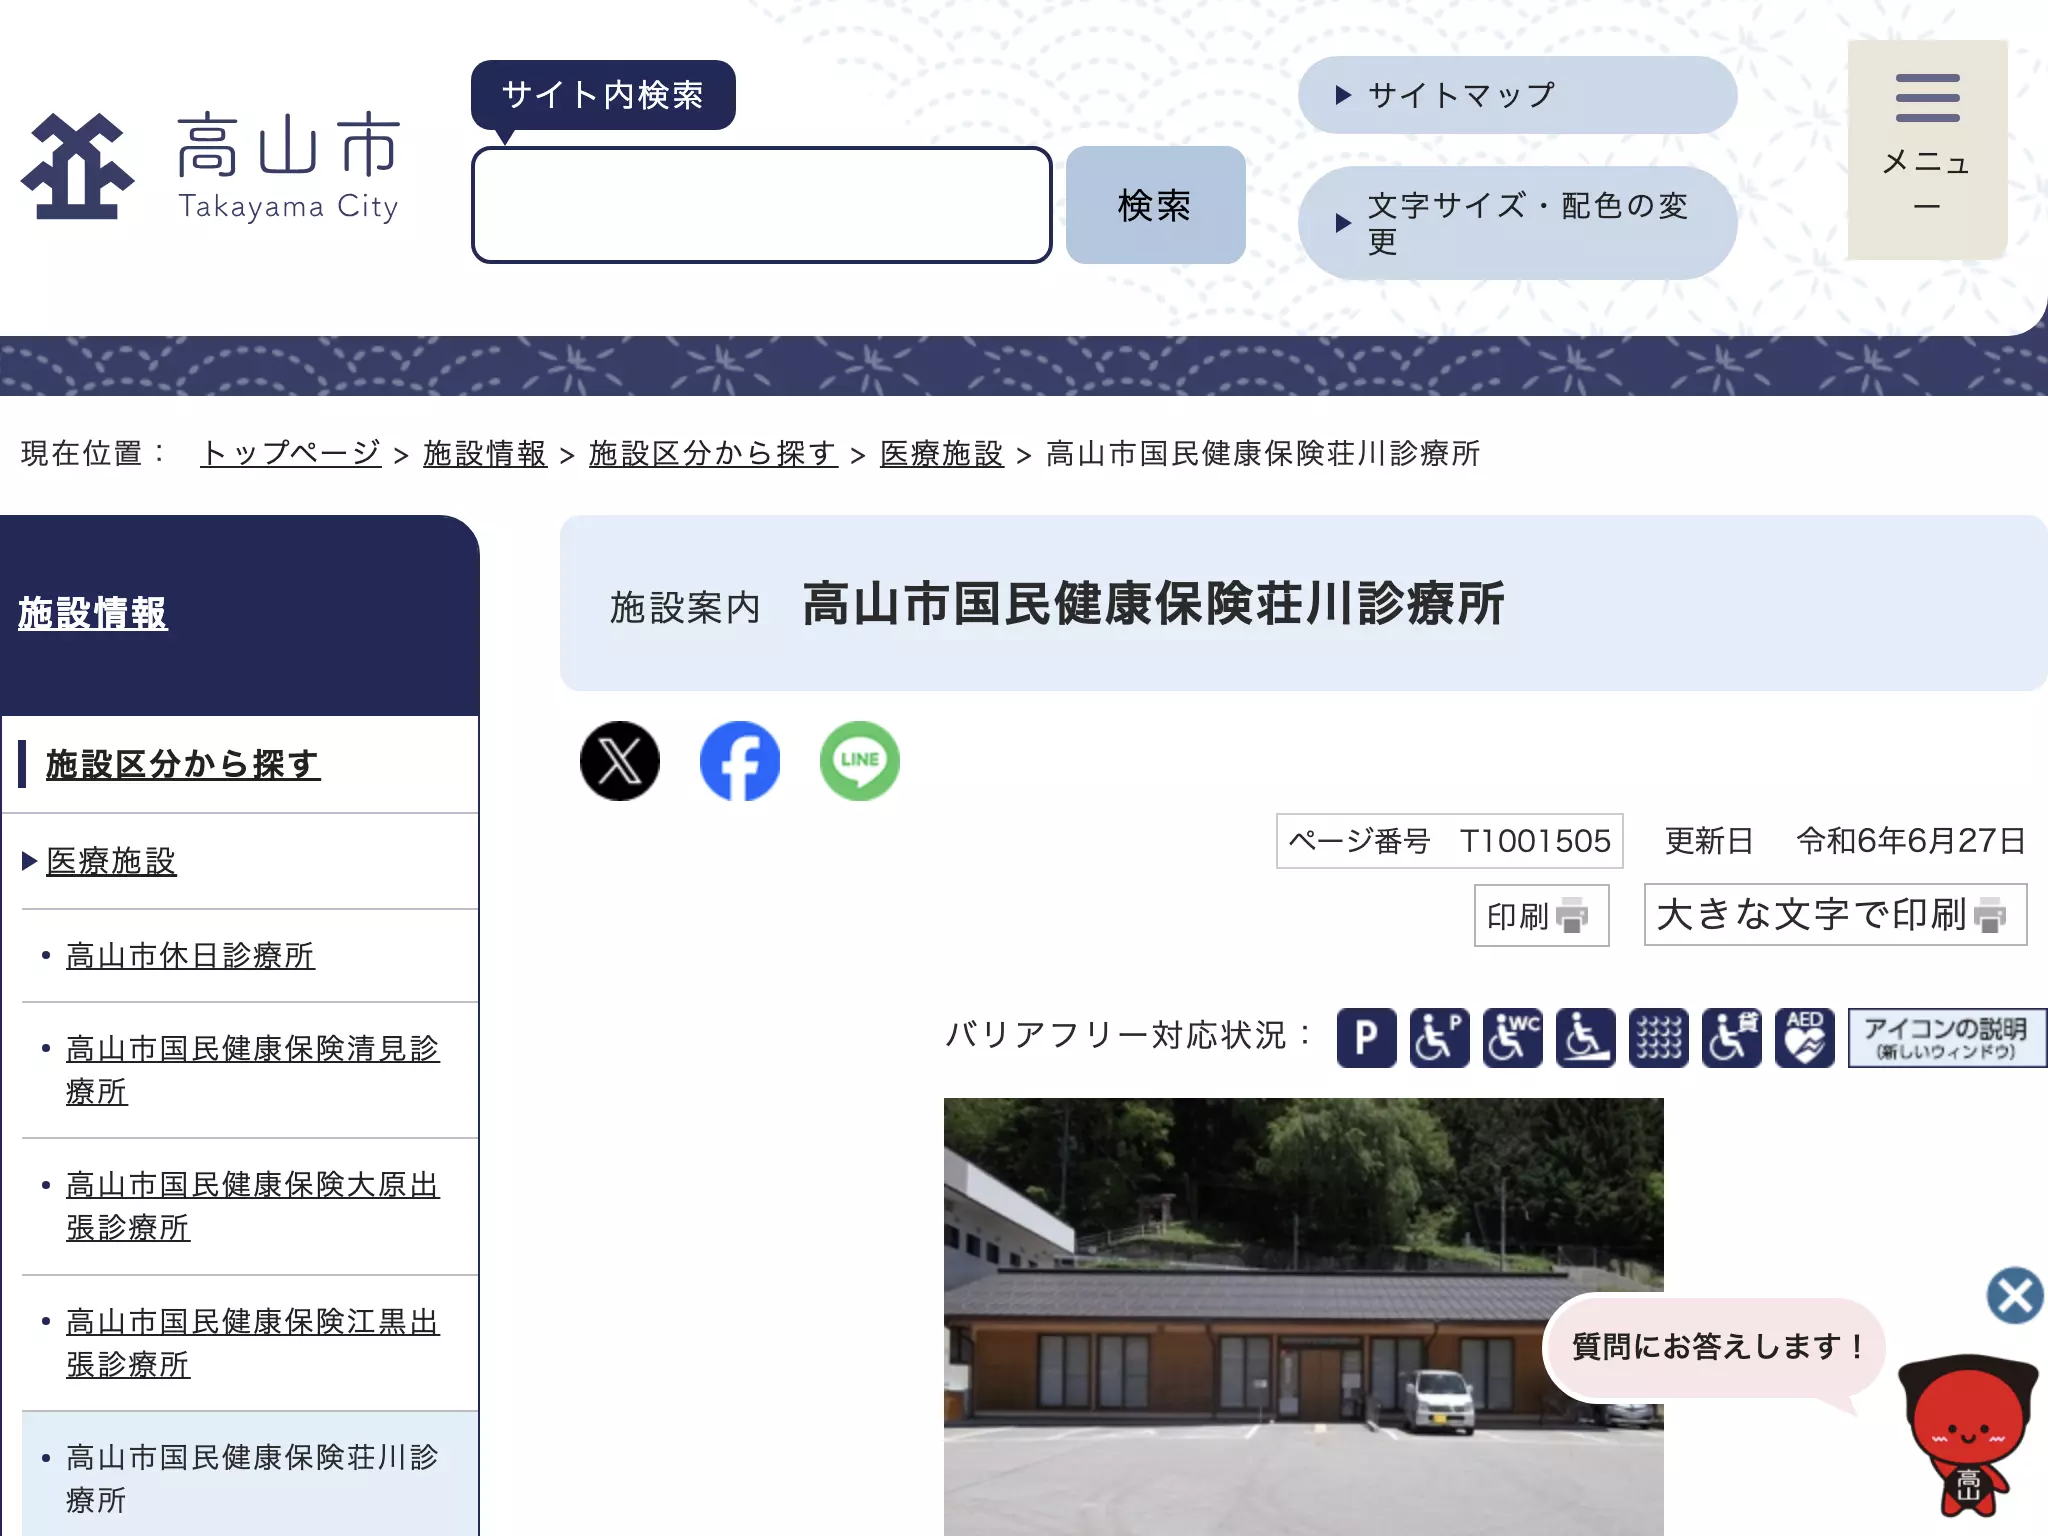Open the hamburger メニュー button

[1927, 150]
